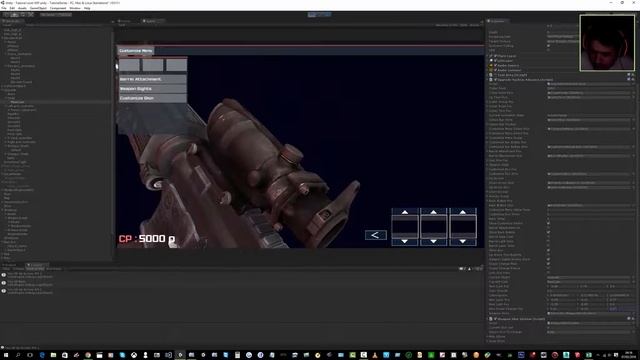Screen dimensions: 640x360
Task: Click the up arrow of the middle selector column
Action: coord(433,212)
